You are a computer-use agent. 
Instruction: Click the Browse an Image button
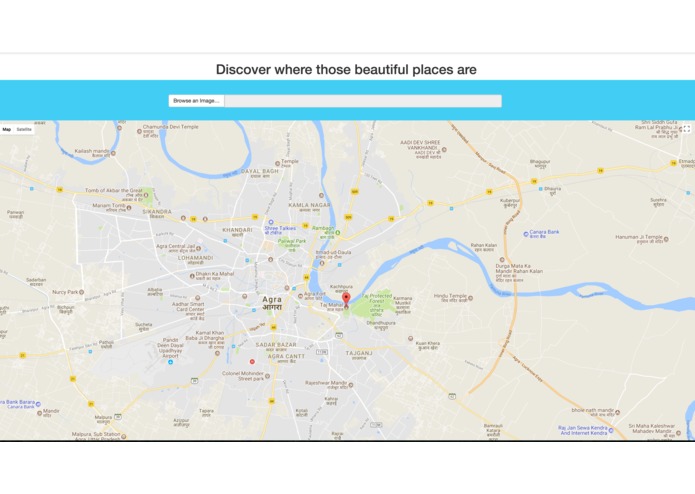tap(196, 101)
